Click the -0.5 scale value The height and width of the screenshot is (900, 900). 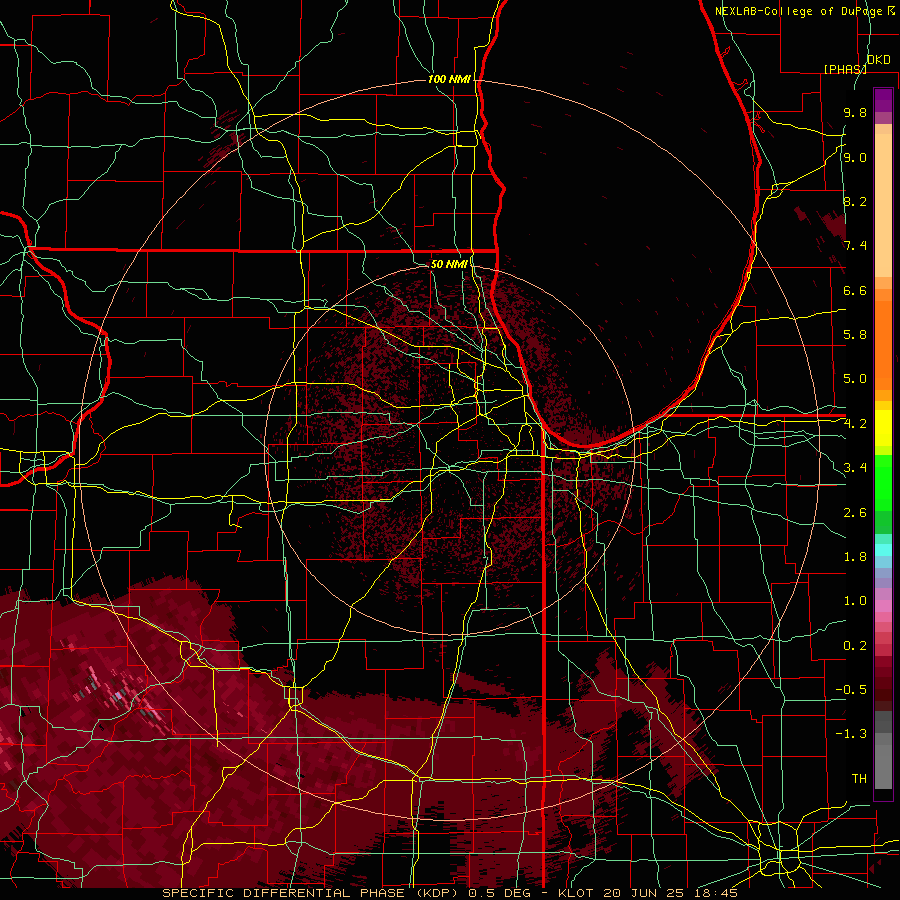point(851,690)
